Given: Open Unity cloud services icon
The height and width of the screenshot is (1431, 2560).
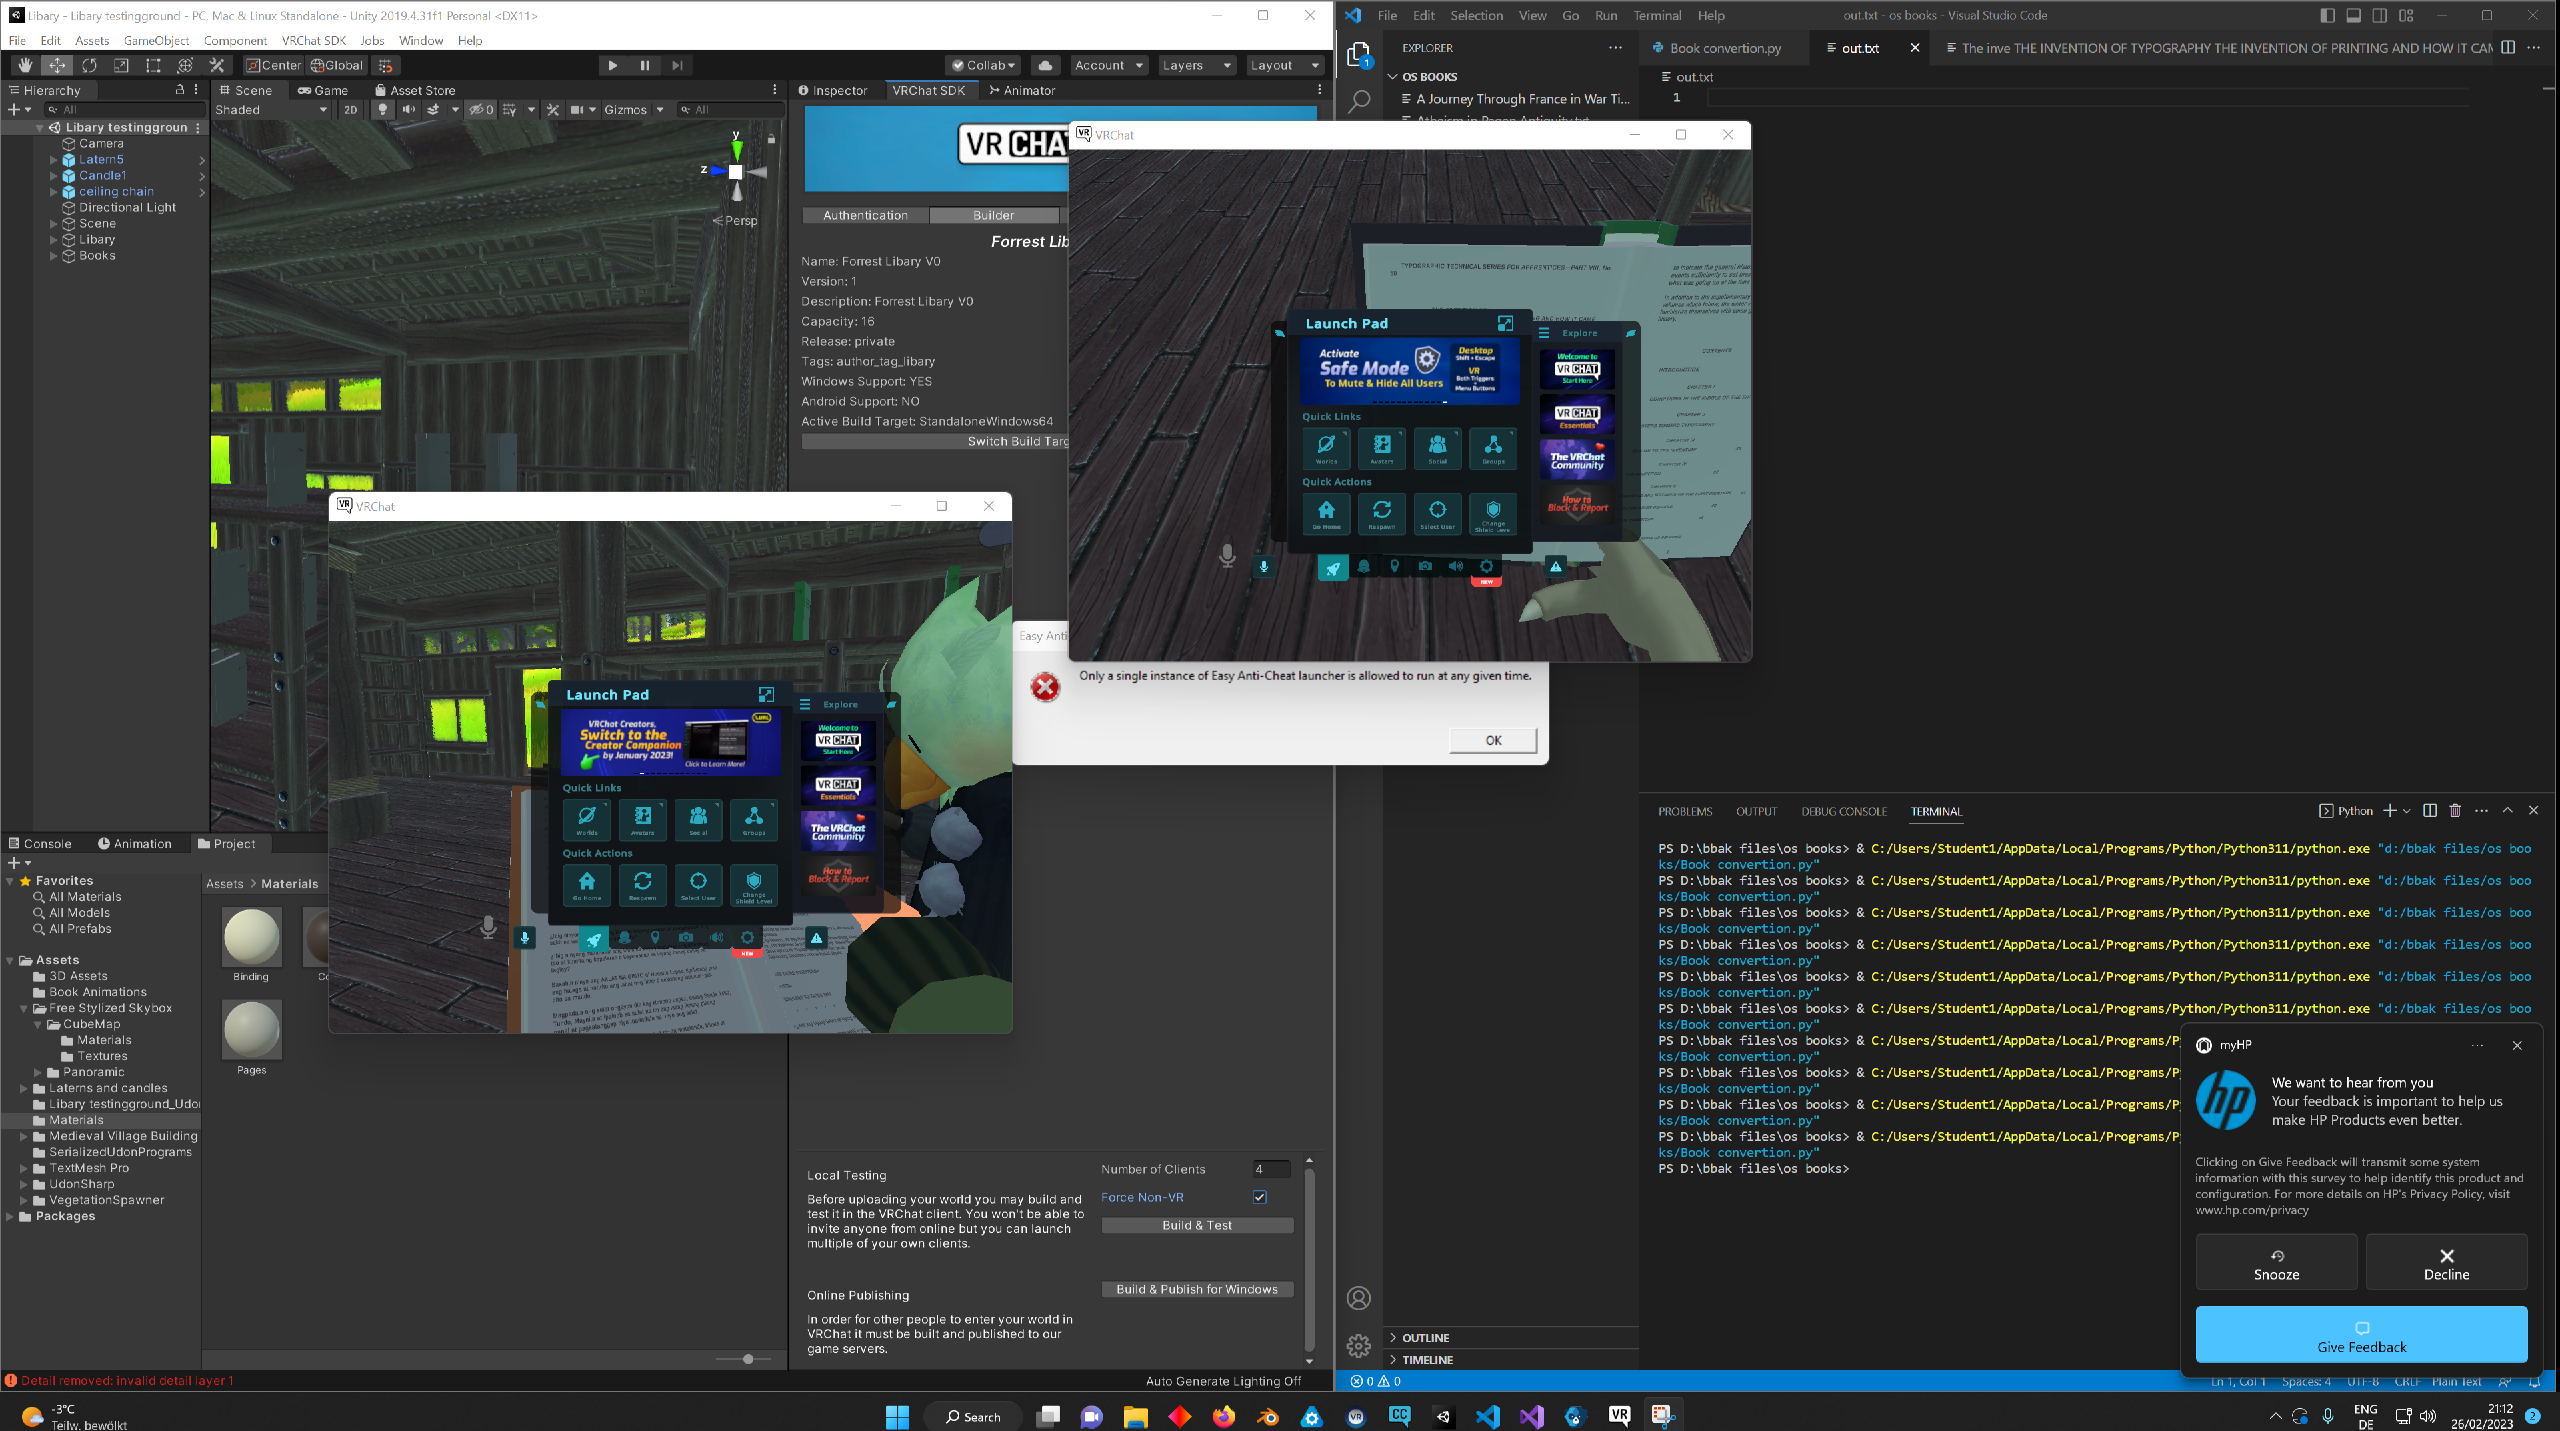Looking at the screenshot, I should tap(1045, 65).
